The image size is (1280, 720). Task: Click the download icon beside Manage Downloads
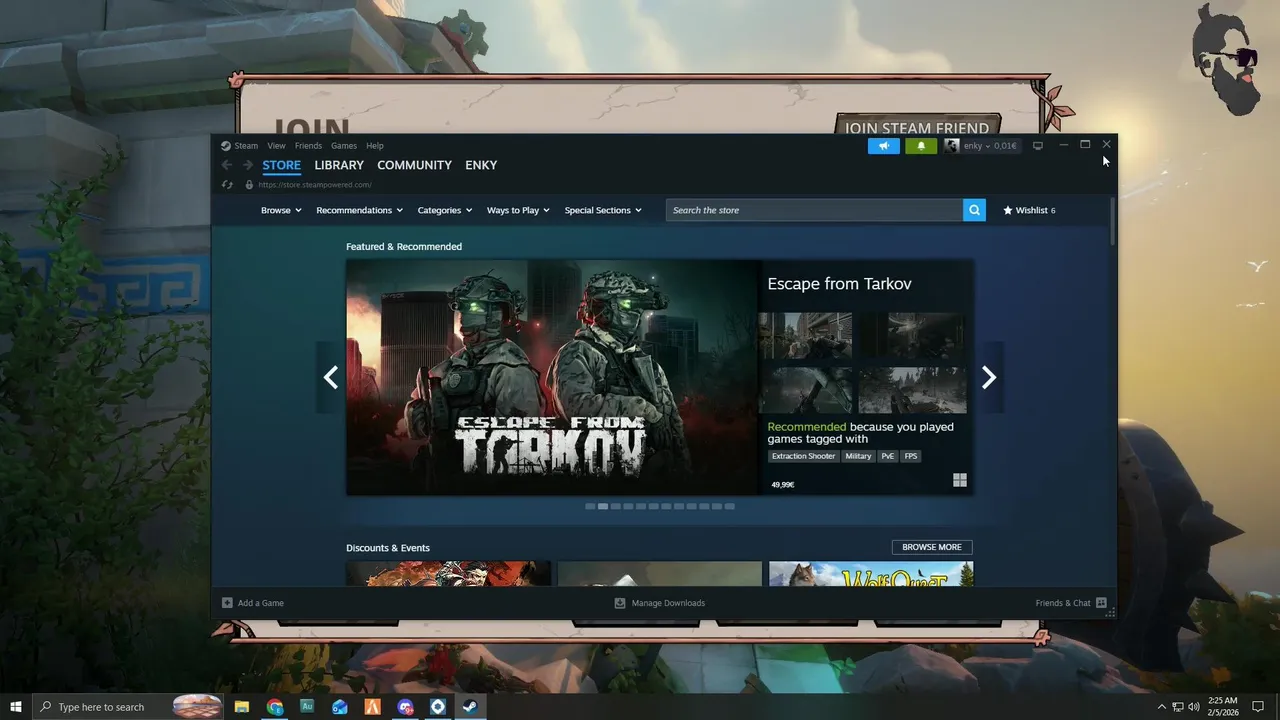point(620,603)
